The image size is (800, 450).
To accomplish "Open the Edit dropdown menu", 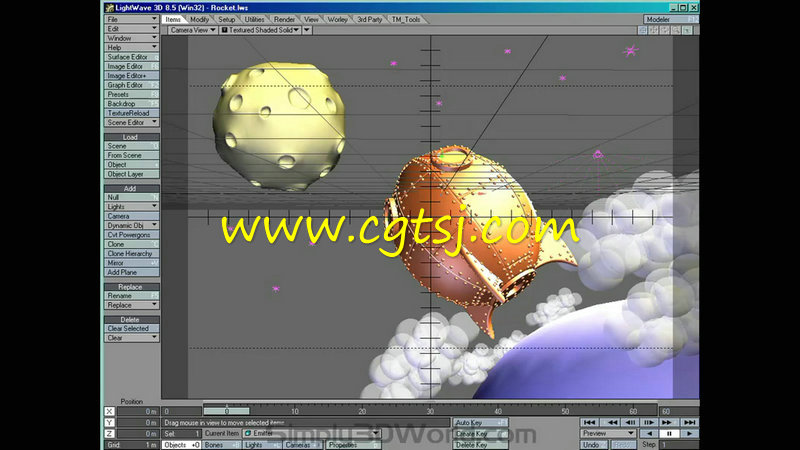I will pos(132,29).
